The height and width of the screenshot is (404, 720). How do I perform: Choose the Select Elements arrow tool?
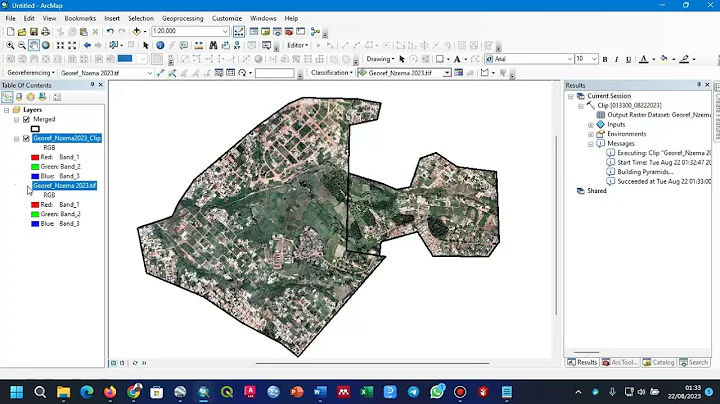[146, 45]
